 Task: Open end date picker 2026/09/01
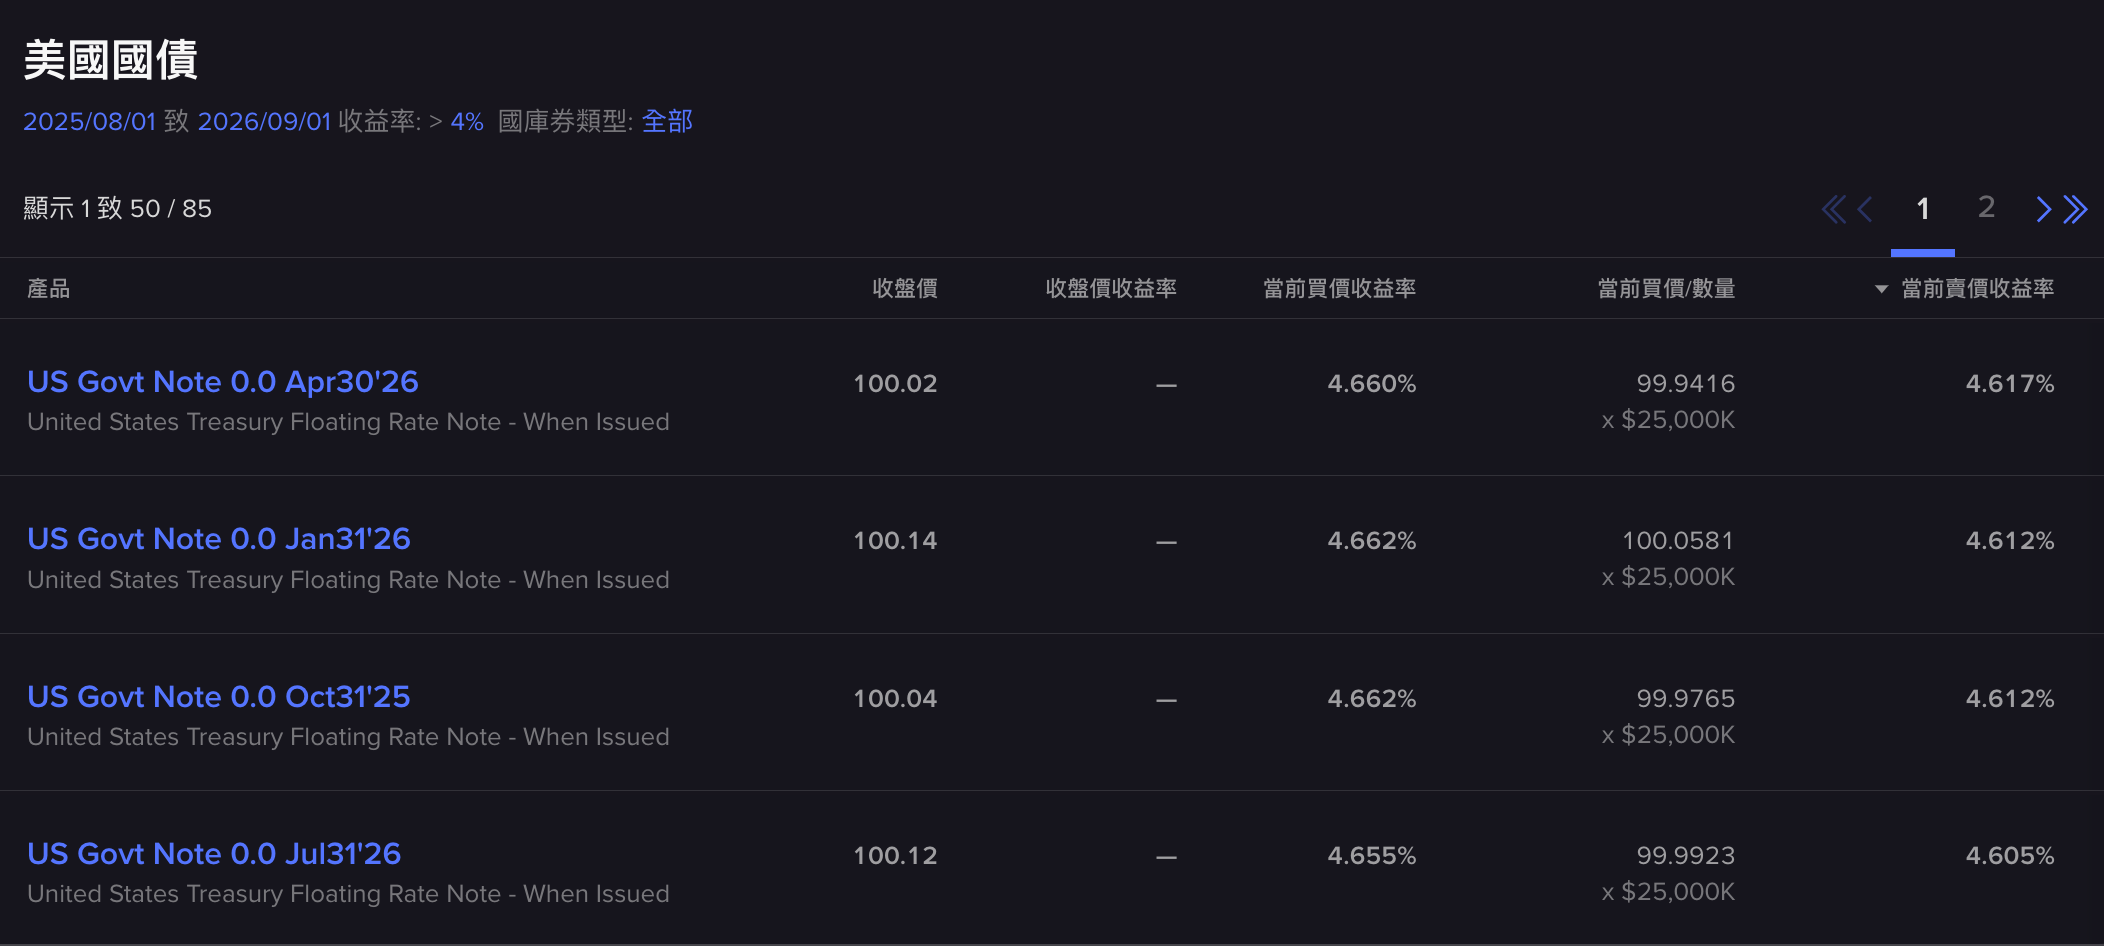264,120
